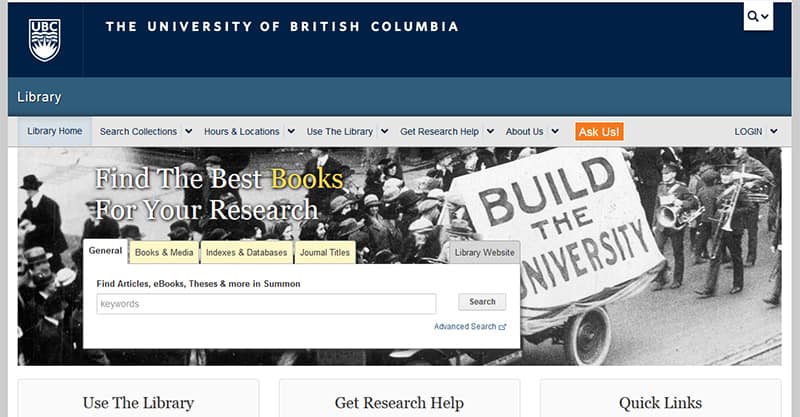Focus the keywords search input field
Image resolution: width=800 pixels, height=417 pixels.
[266, 304]
